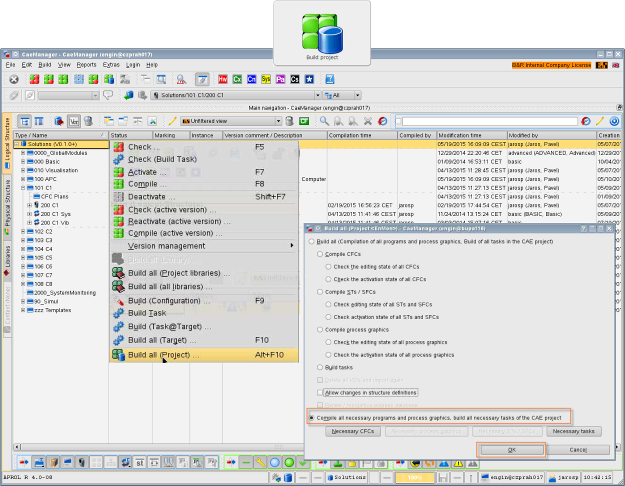Select Check the editing state of all CFCs
Image resolution: width=625 pixels, height=486 pixels.
click(328, 267)
